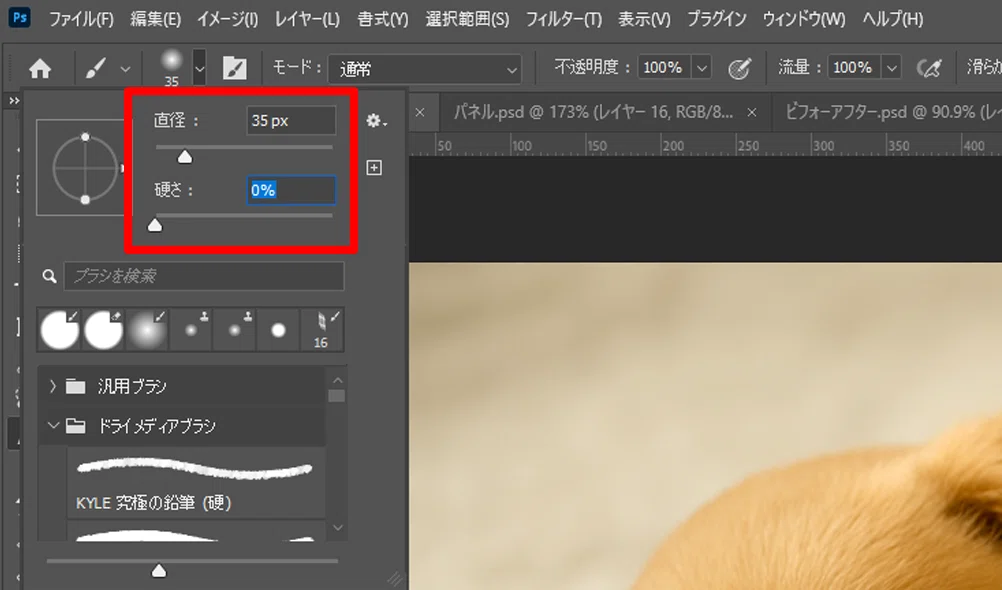Open the 編集(E) menu
Screen dimensions: 1002x590
pyautogui.click(x=155, y=19)
